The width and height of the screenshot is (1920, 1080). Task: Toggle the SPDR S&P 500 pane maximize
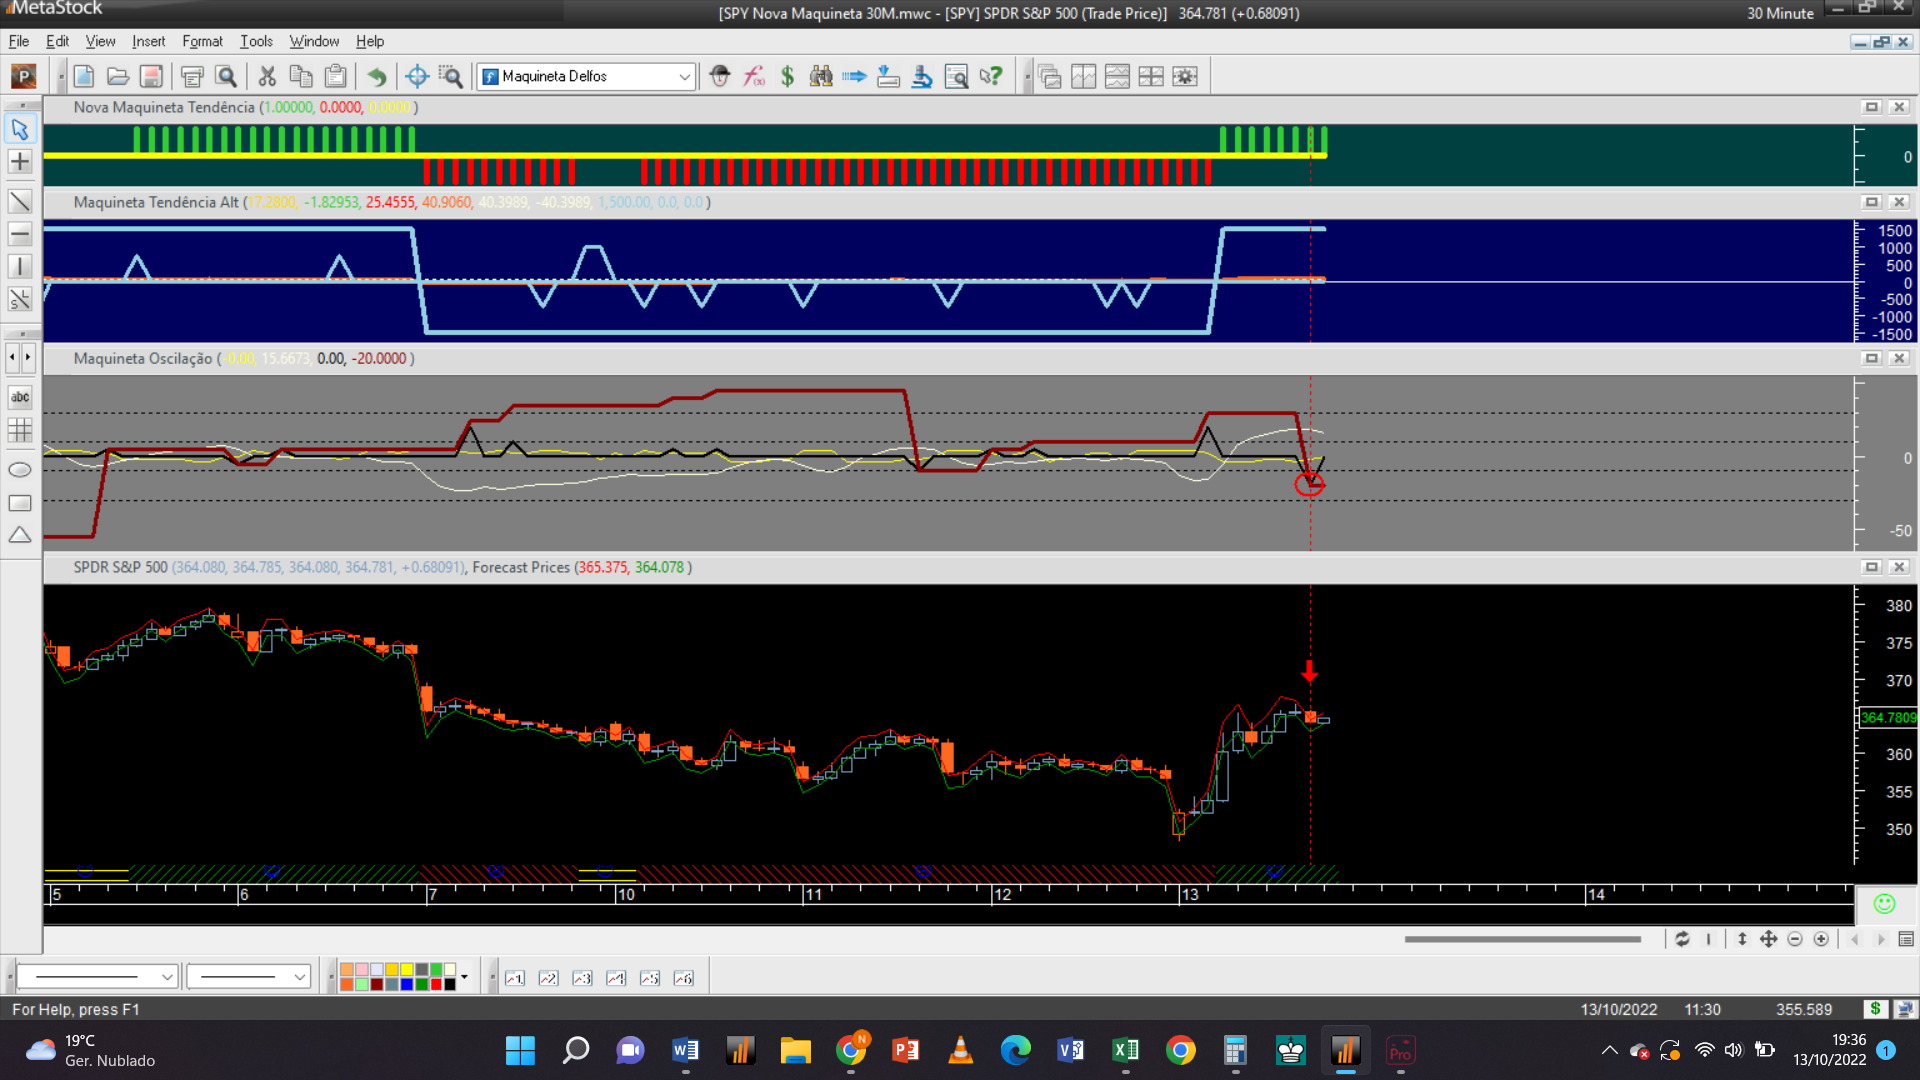coord(1872,567)
